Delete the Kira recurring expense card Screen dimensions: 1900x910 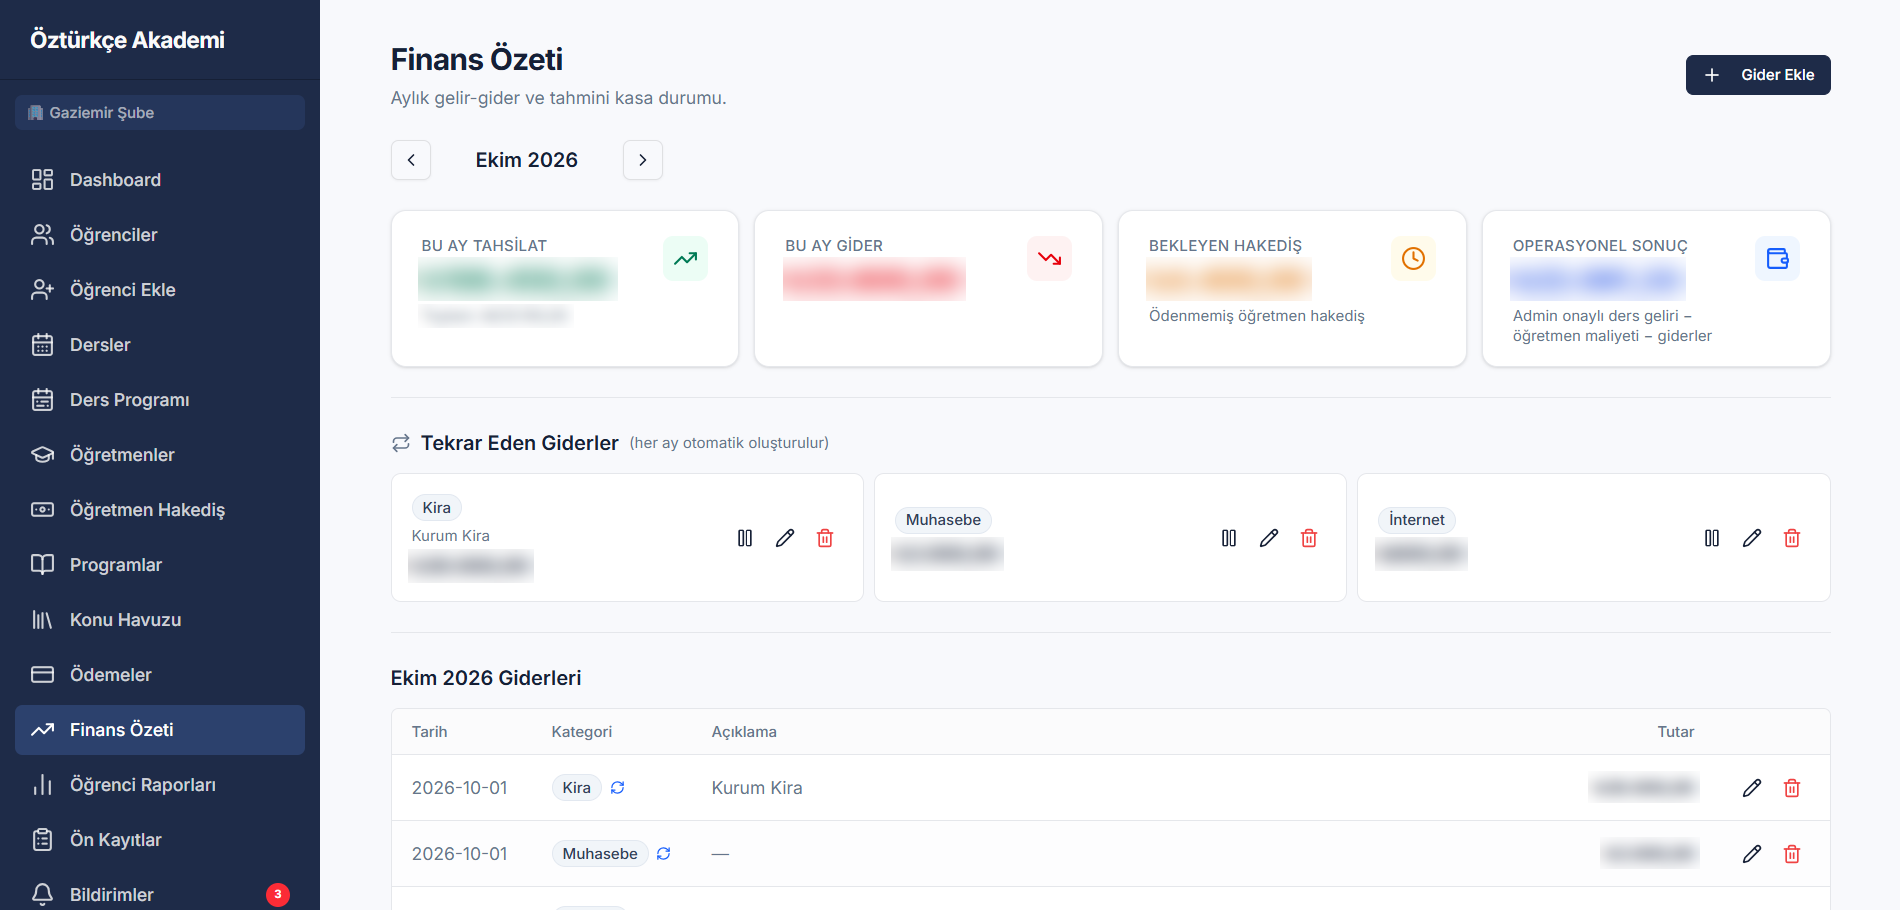(x=825, y=538)
